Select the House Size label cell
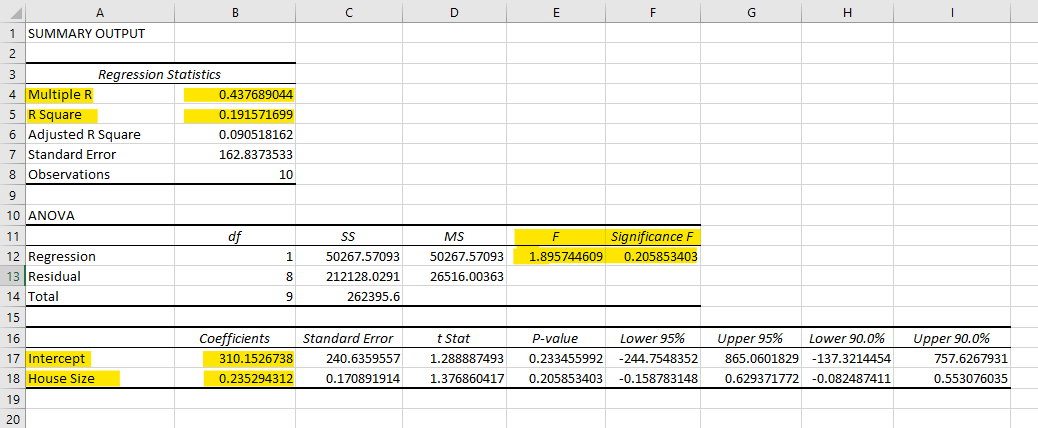Screen dimensions: 1038x428 click(72, 379)
